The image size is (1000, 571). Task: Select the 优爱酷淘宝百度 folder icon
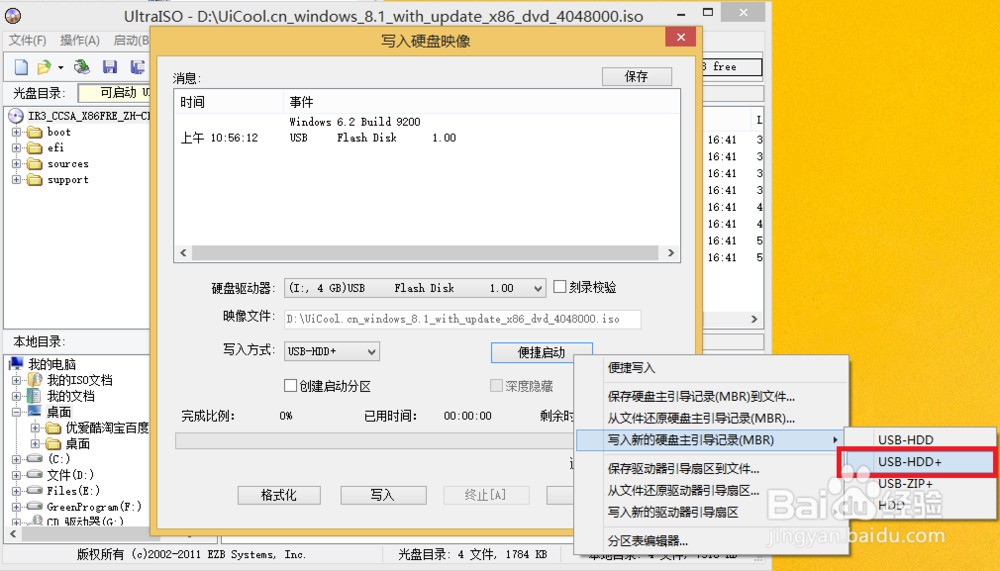54,427
